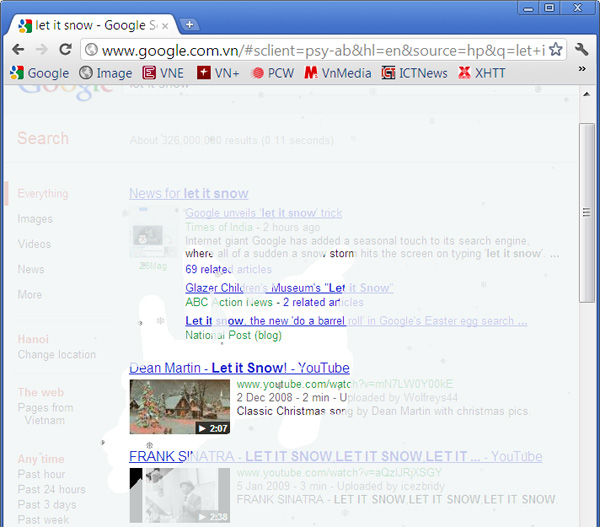This screenshot has width=600, height=527.
Task: Click the news article thumbnail image
Action: tap(153, 233)
